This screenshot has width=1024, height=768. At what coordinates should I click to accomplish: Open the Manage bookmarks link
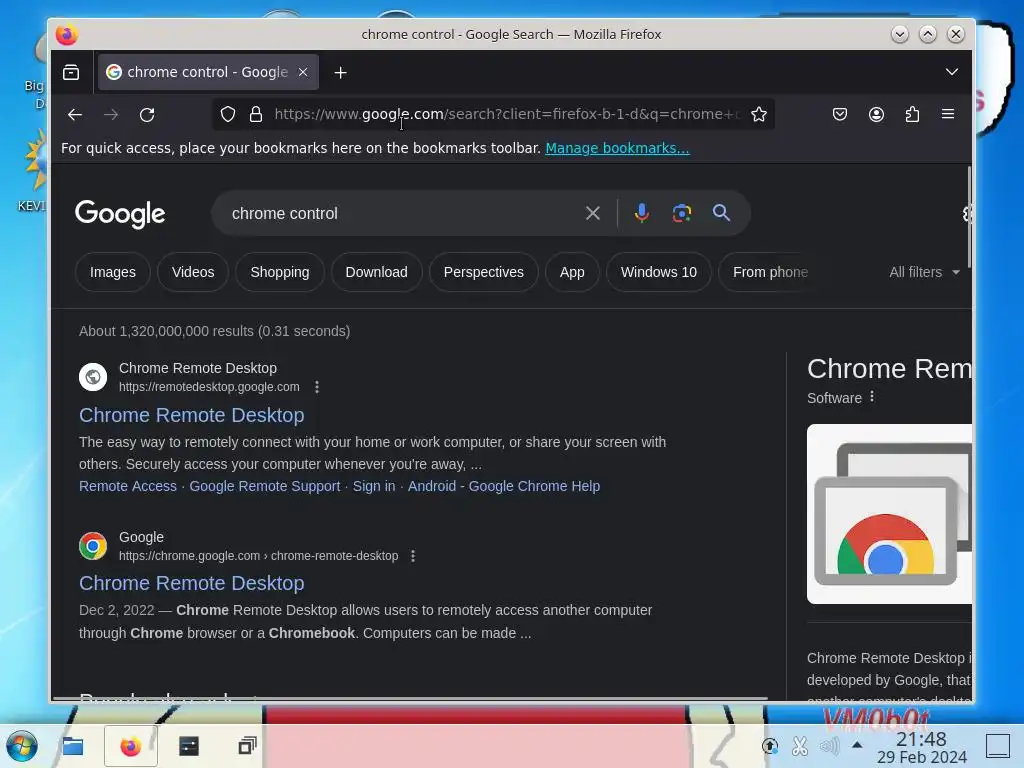(x=617, y=148)
